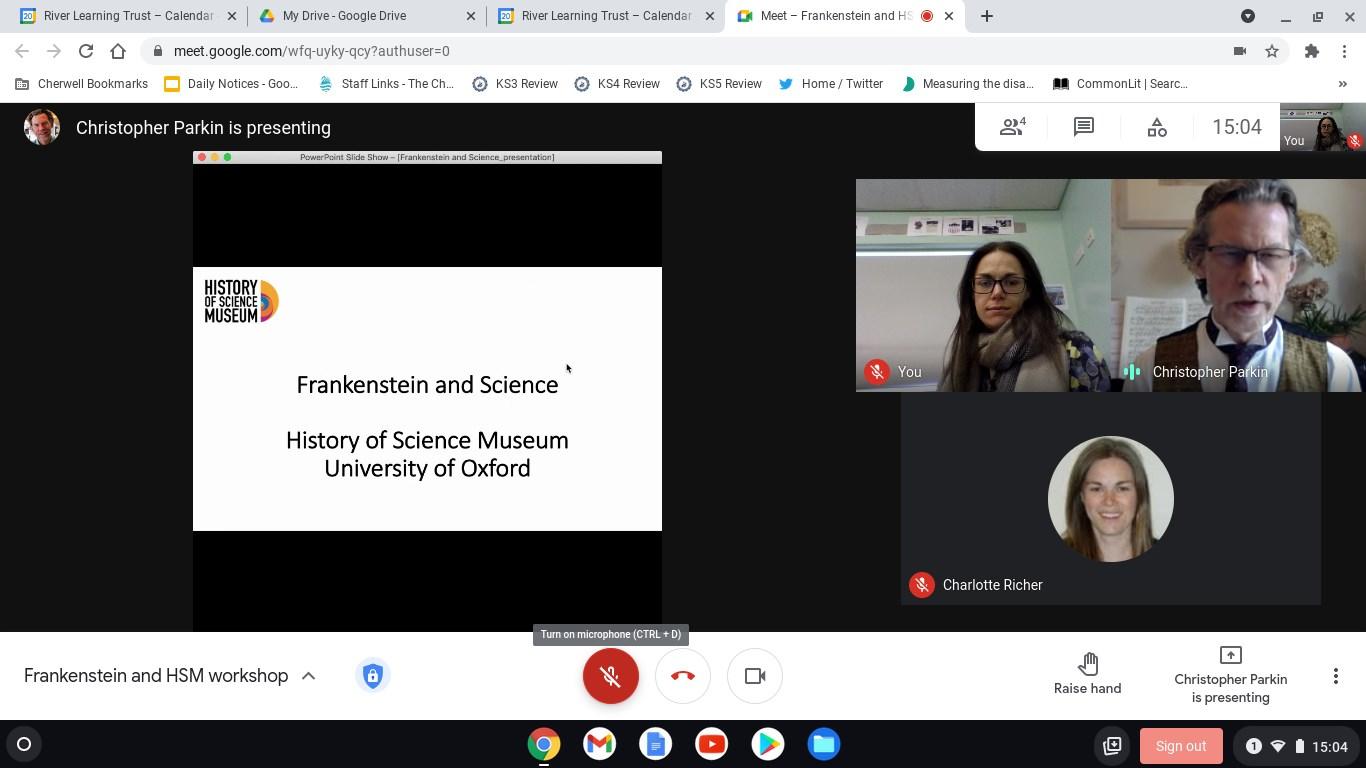This screenshot has width=1366, height=768.
Task: Go to the browser home page
Action: point(118,51)
